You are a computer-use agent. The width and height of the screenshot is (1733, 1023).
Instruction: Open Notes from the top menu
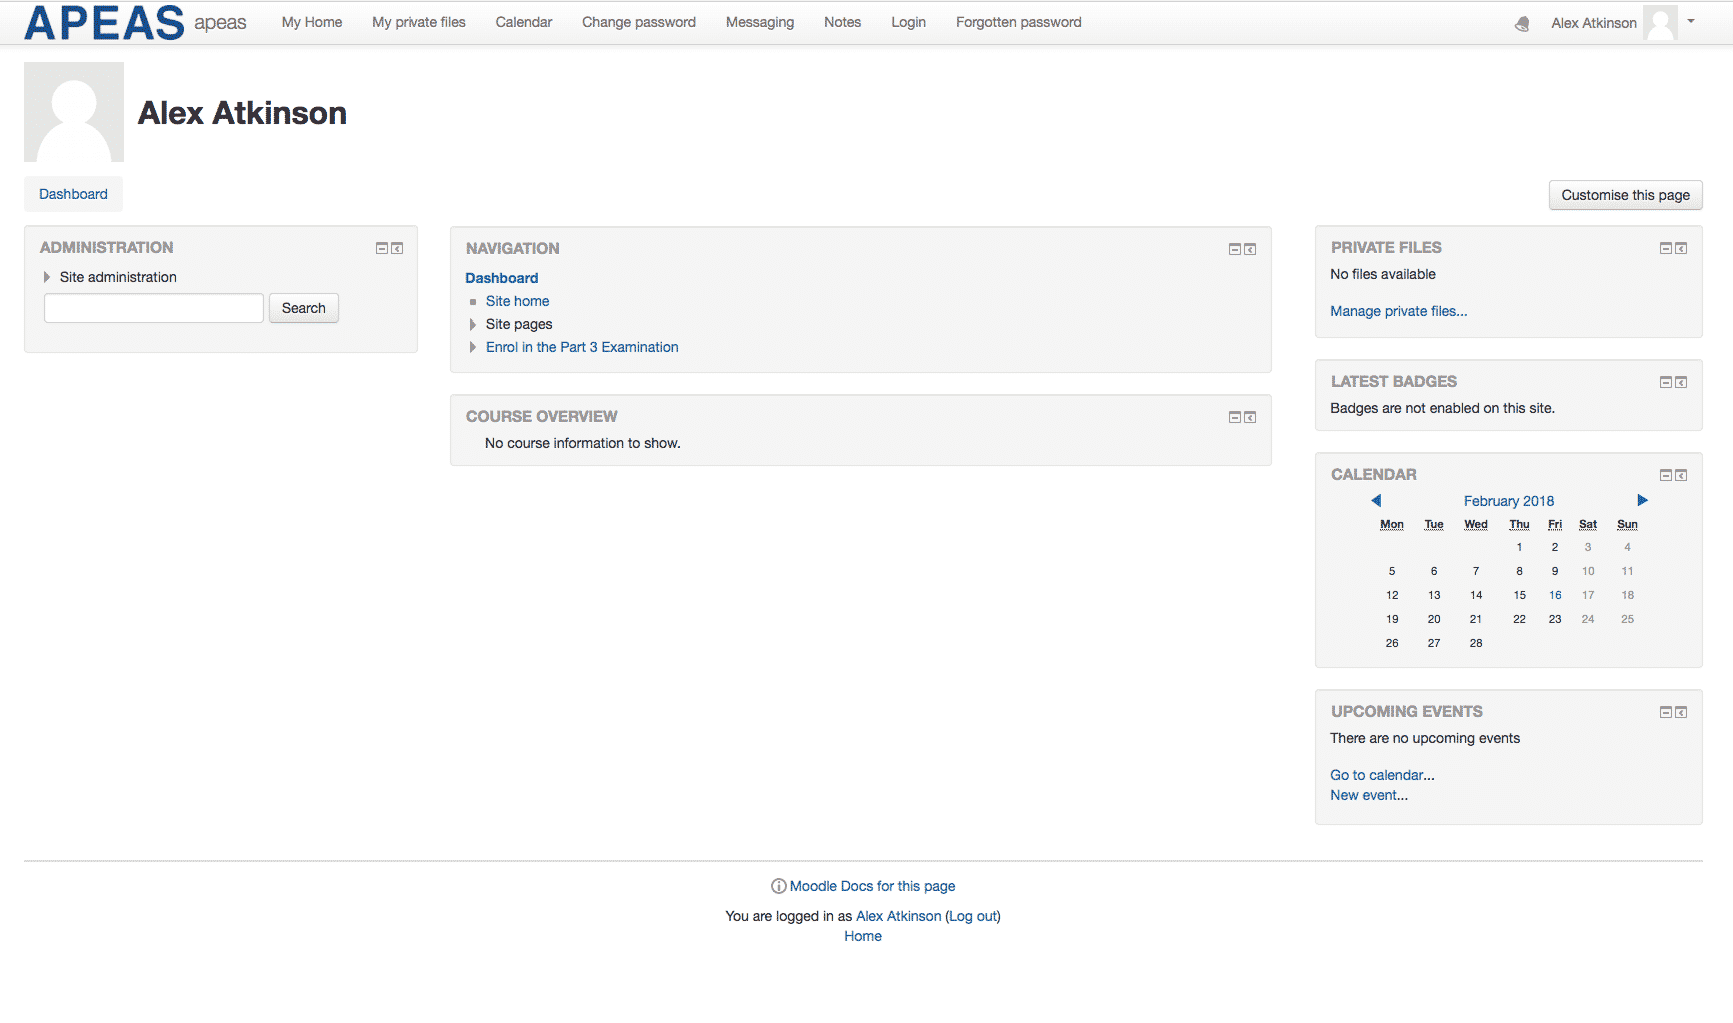842,22
